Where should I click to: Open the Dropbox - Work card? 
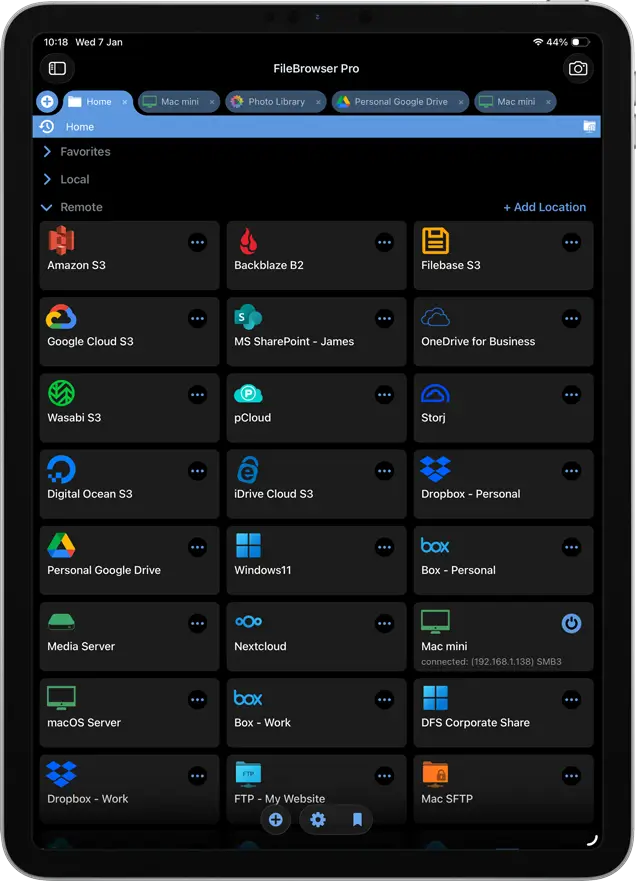click(x=129, y=789)
